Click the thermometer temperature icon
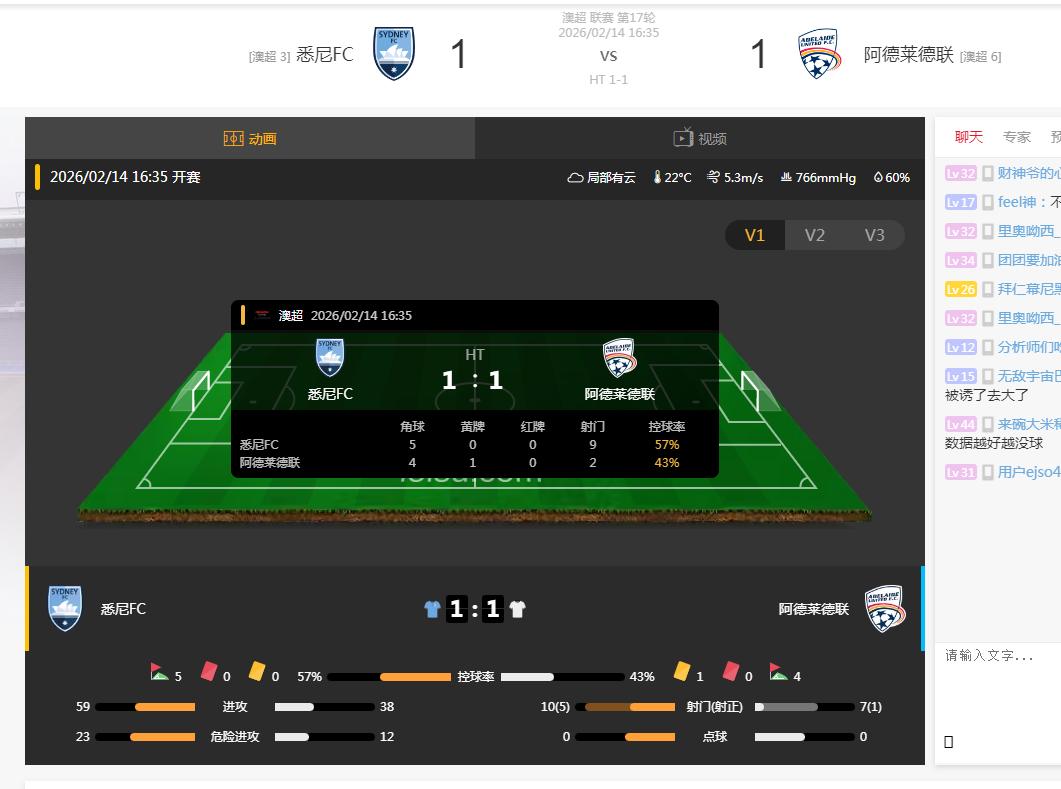Screen dimensions: 1061x789 click(x=657, y=177)
